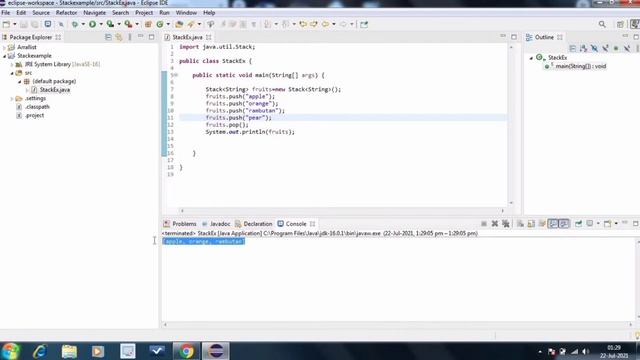
Task: Toggle Hide Static Members in Outline
Action: pyautogui.click(x=605, y=49)
